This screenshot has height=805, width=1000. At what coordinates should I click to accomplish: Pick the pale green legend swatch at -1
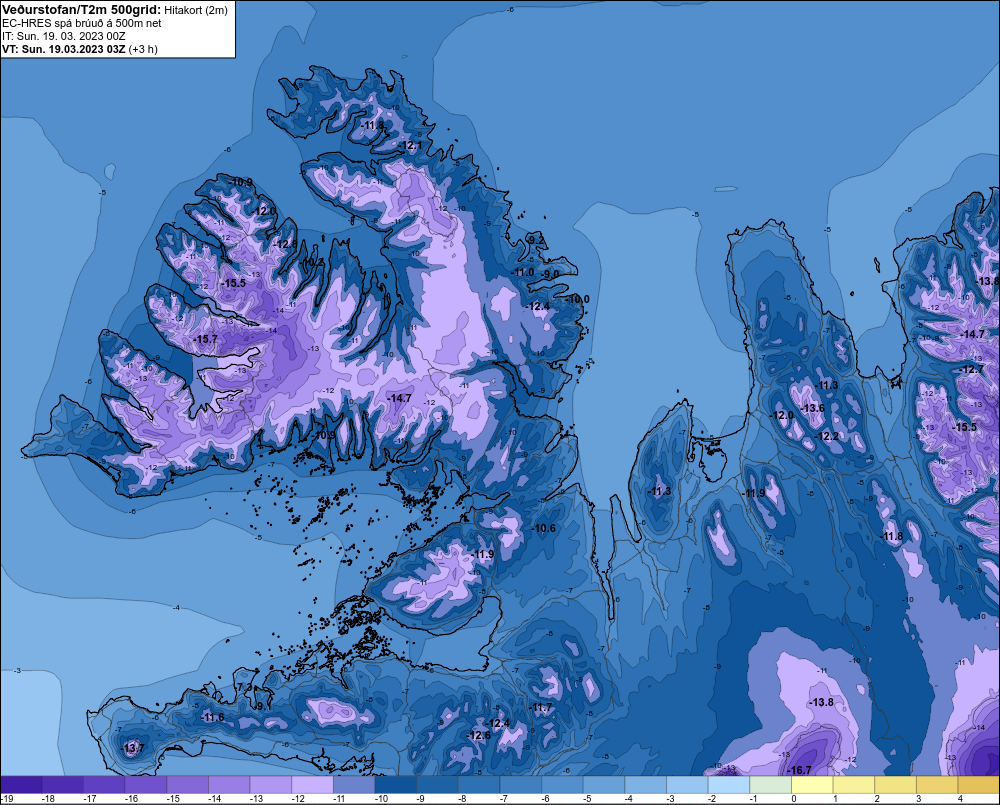coord(770,785)
